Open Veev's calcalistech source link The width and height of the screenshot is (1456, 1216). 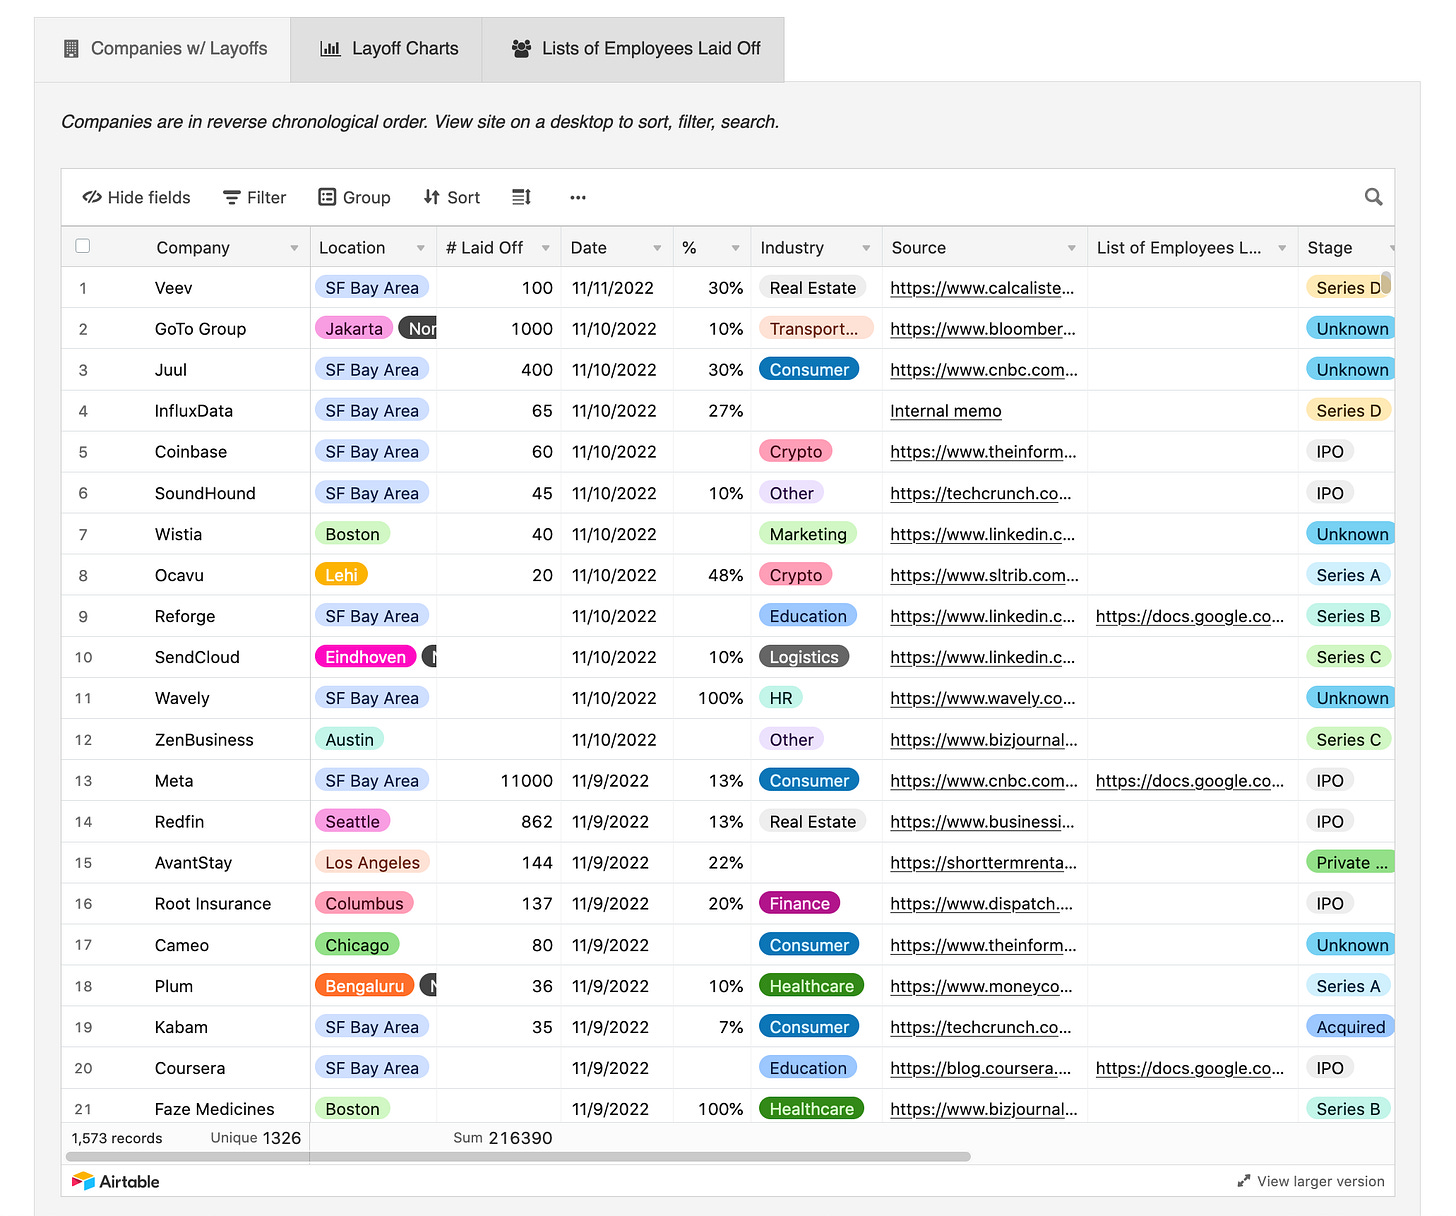[982, 288]
